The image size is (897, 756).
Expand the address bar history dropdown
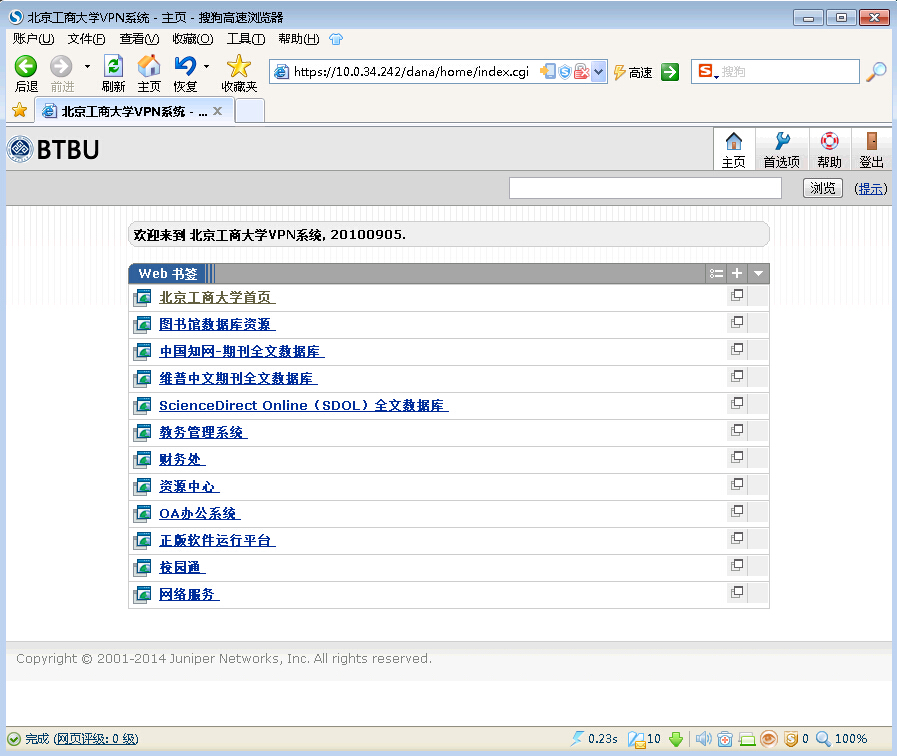(x=598, y=71)
